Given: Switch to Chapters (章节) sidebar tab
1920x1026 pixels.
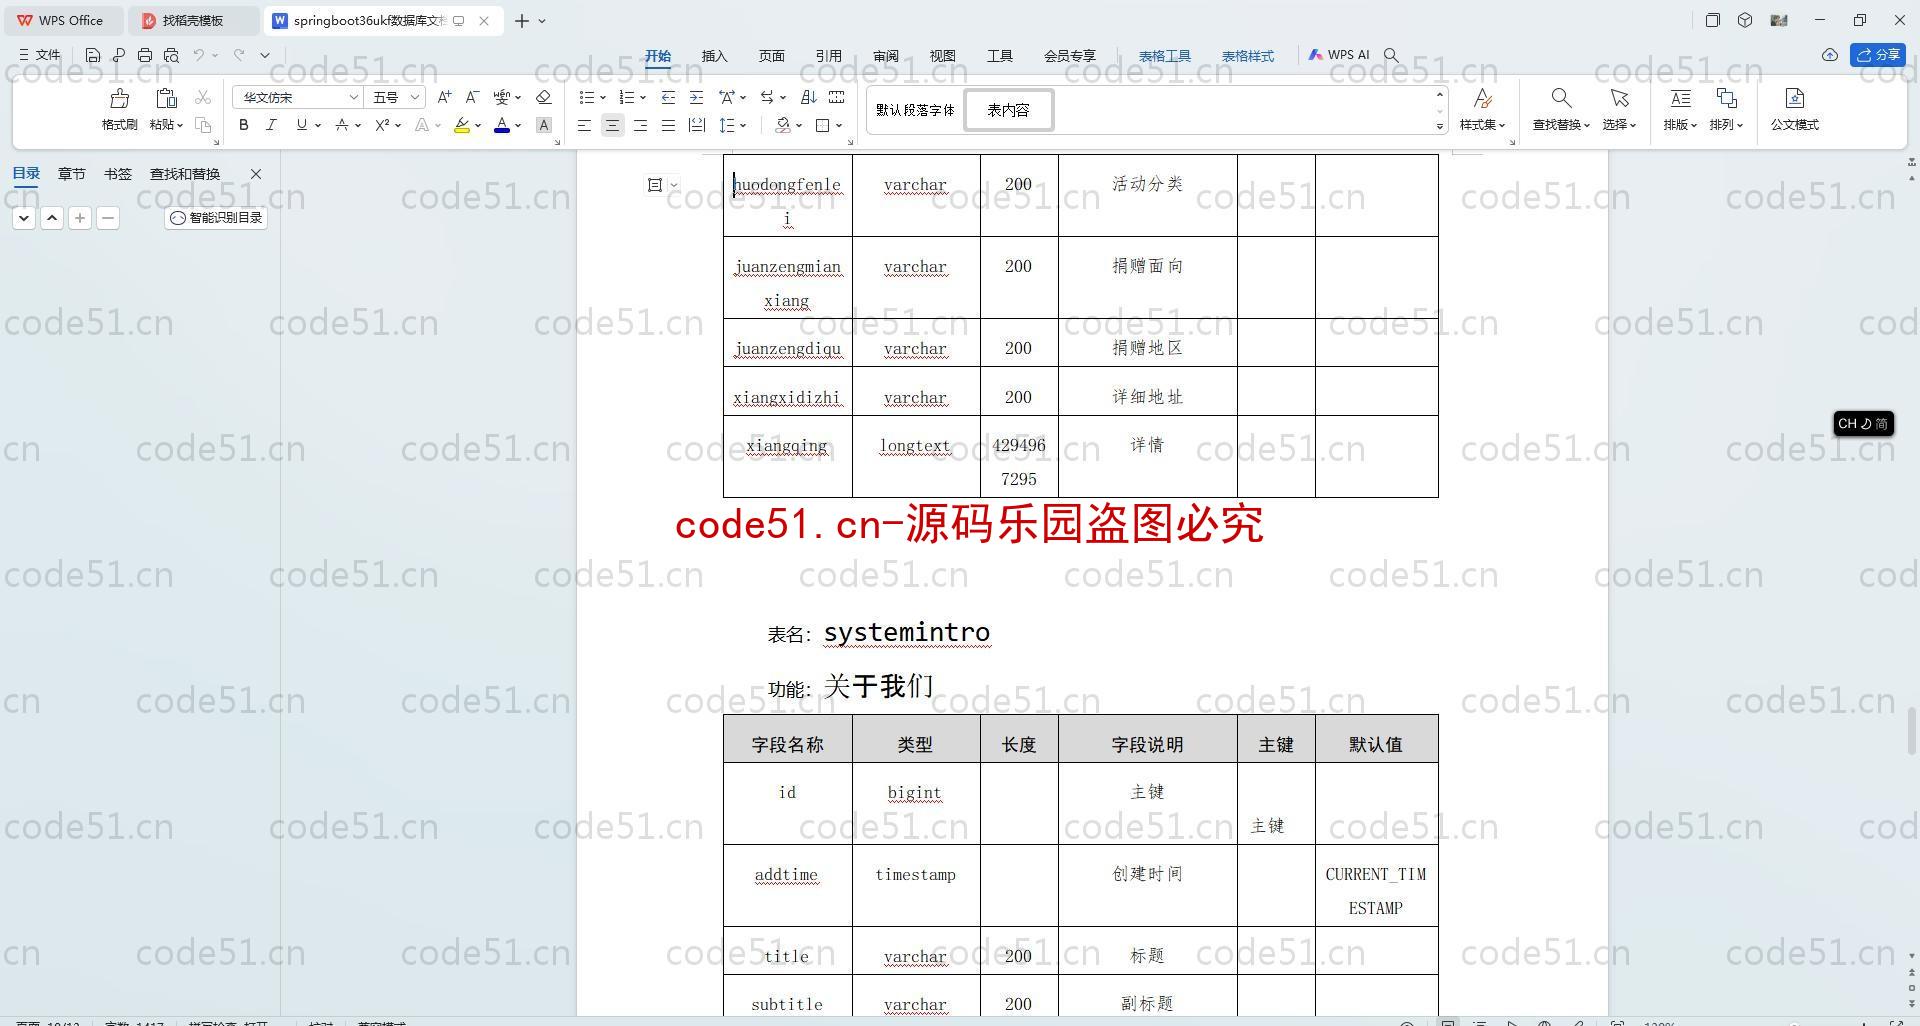Looking at the screenshot, I should click(71, 174).
